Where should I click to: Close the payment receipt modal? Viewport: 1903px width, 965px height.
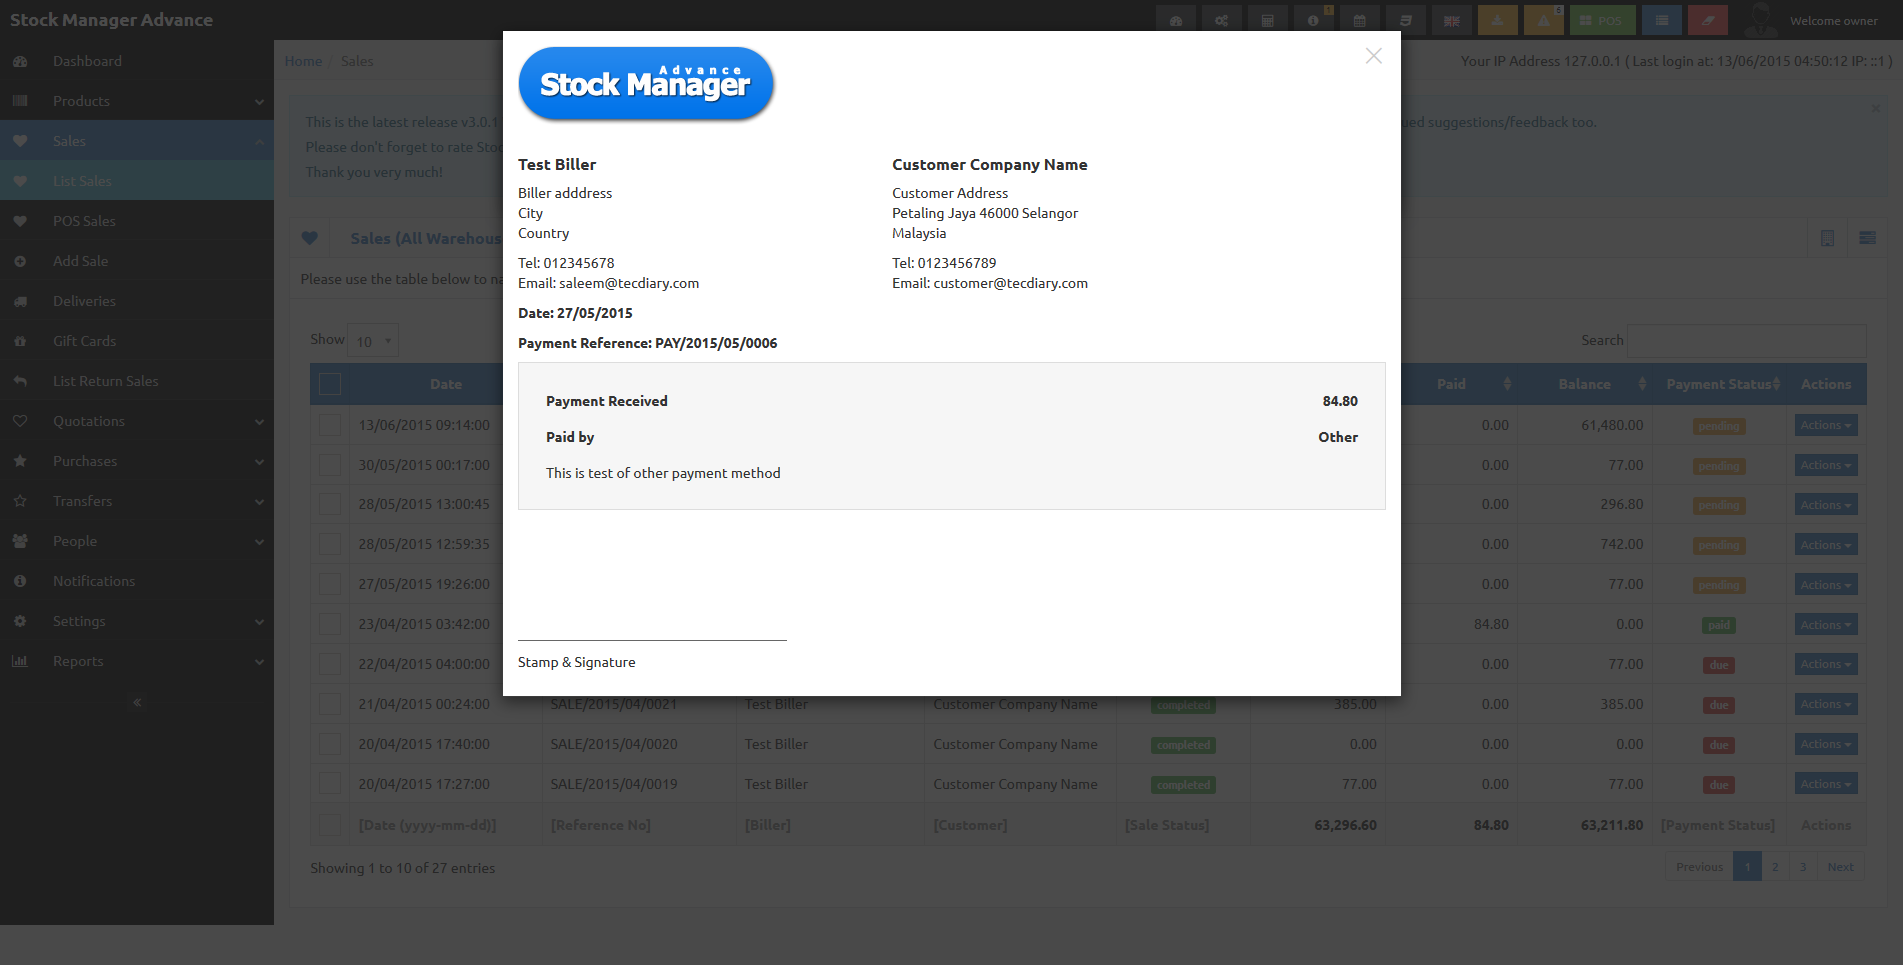pyautogui.click(x=1374, y=56)
